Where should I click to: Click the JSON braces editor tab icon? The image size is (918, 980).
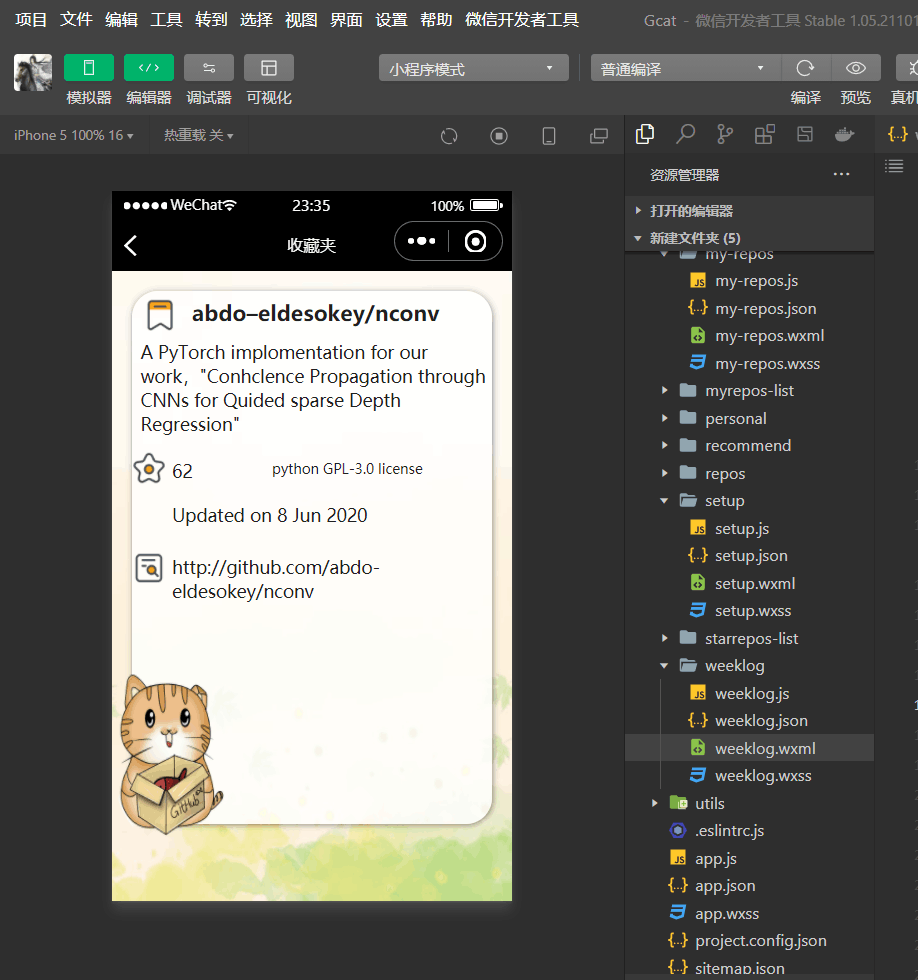click(x=897, y=133)
